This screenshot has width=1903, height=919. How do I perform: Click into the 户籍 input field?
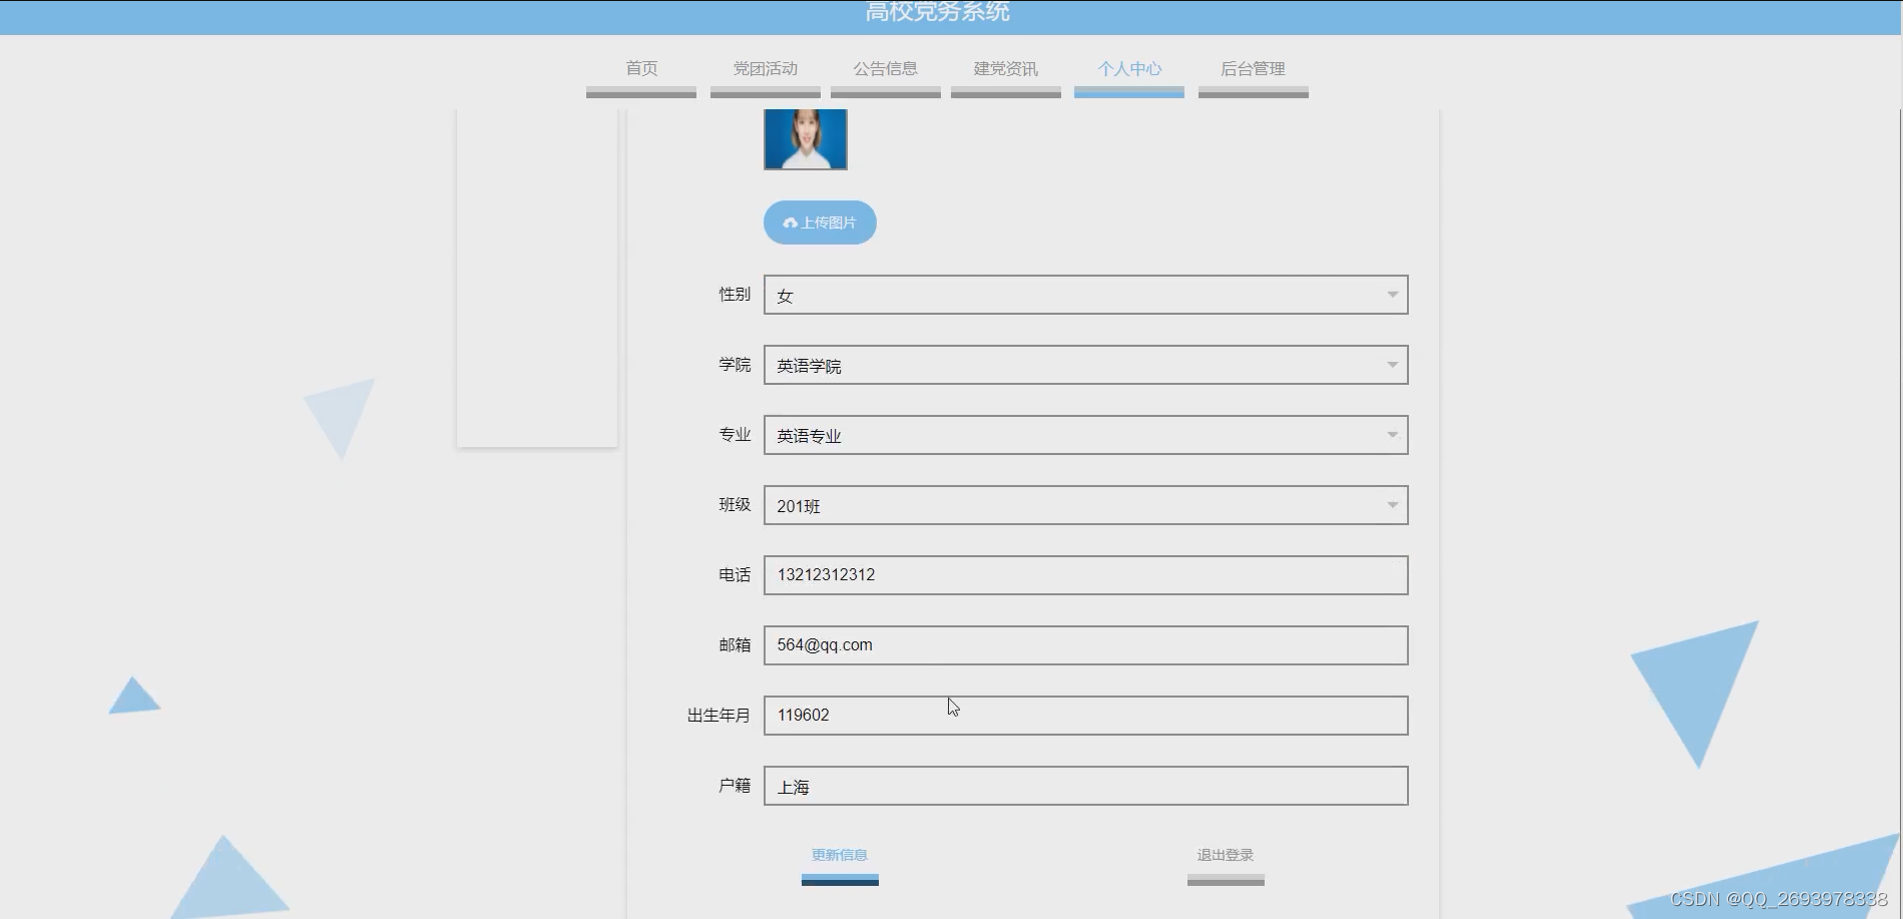1086,786
